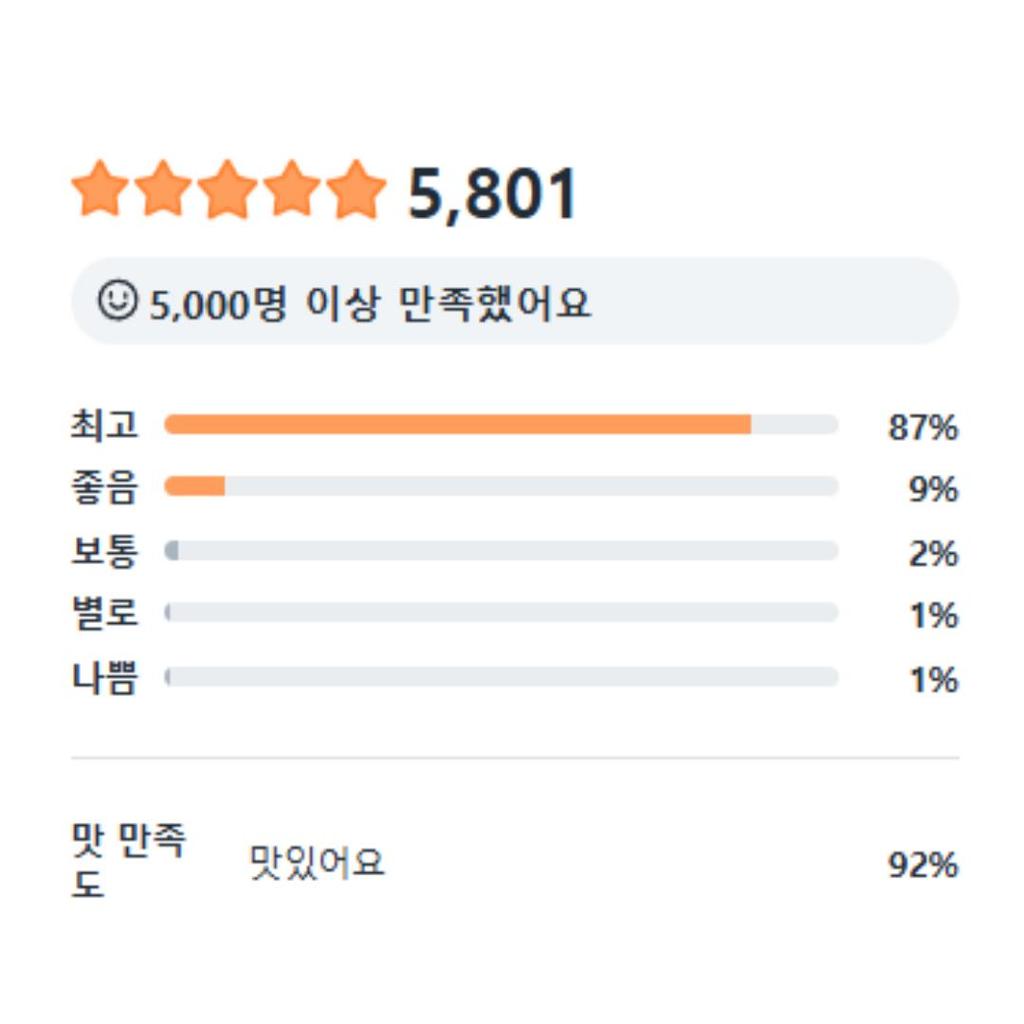
Task: Click the 맛있어요 text
Action: (x=317, y=862)
